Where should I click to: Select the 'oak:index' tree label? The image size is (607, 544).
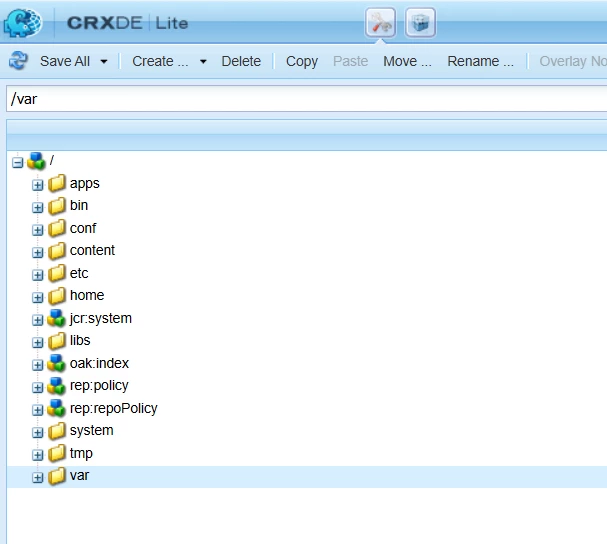(x=99, y=363)
